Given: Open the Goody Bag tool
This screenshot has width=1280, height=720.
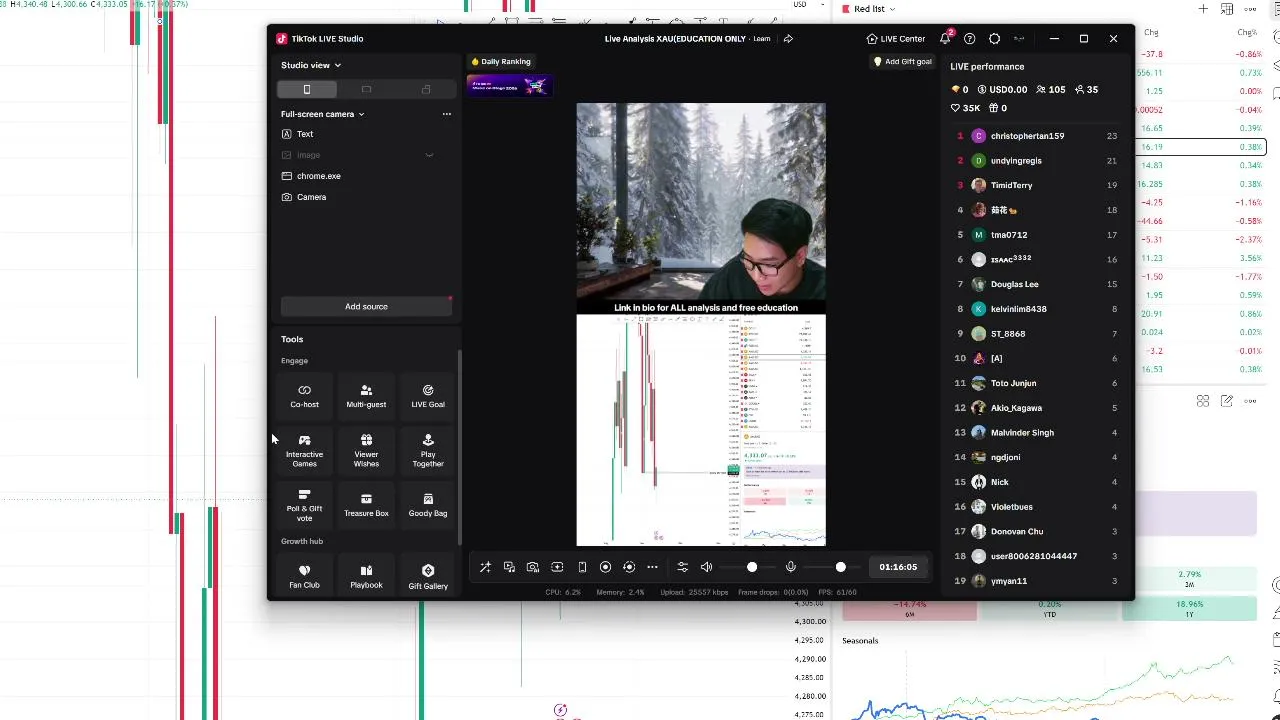Looking at the screenshot, I should [428, 505].
